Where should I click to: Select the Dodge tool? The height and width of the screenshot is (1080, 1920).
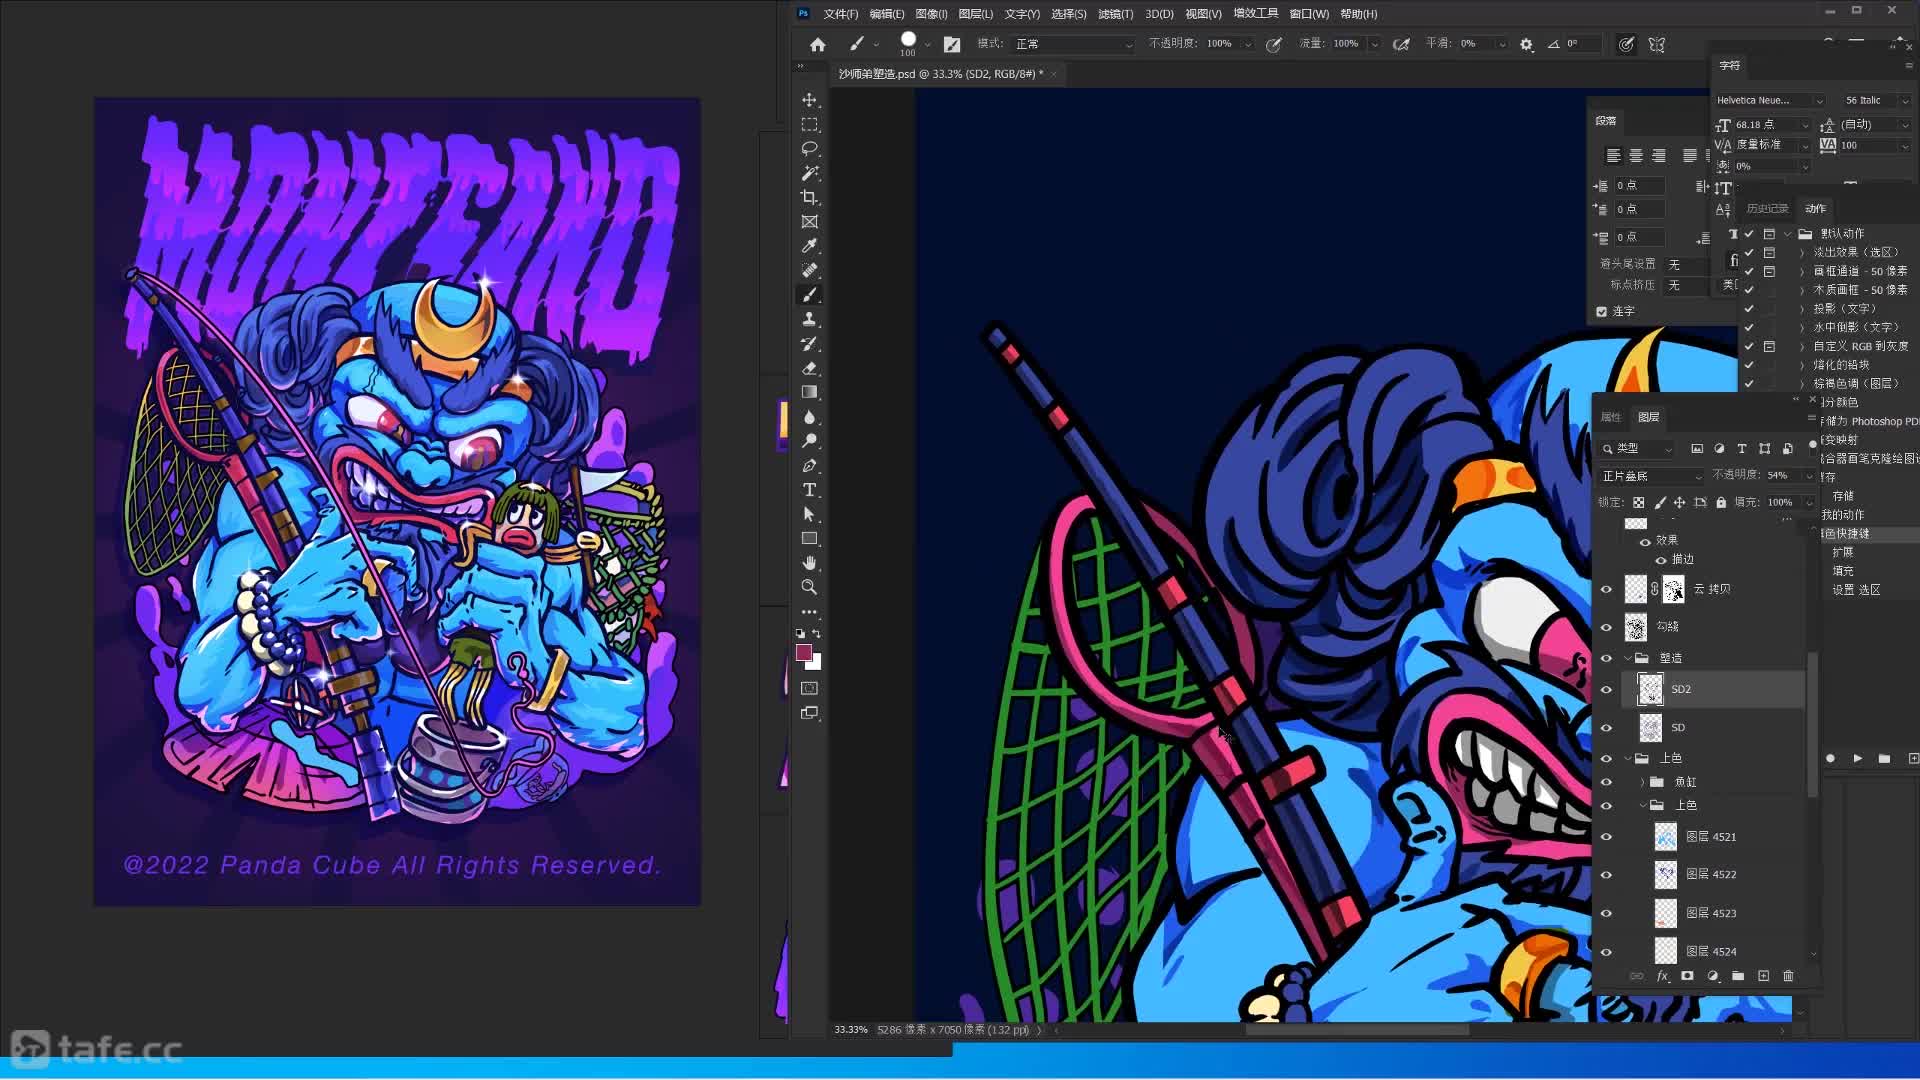click(810, 441)
